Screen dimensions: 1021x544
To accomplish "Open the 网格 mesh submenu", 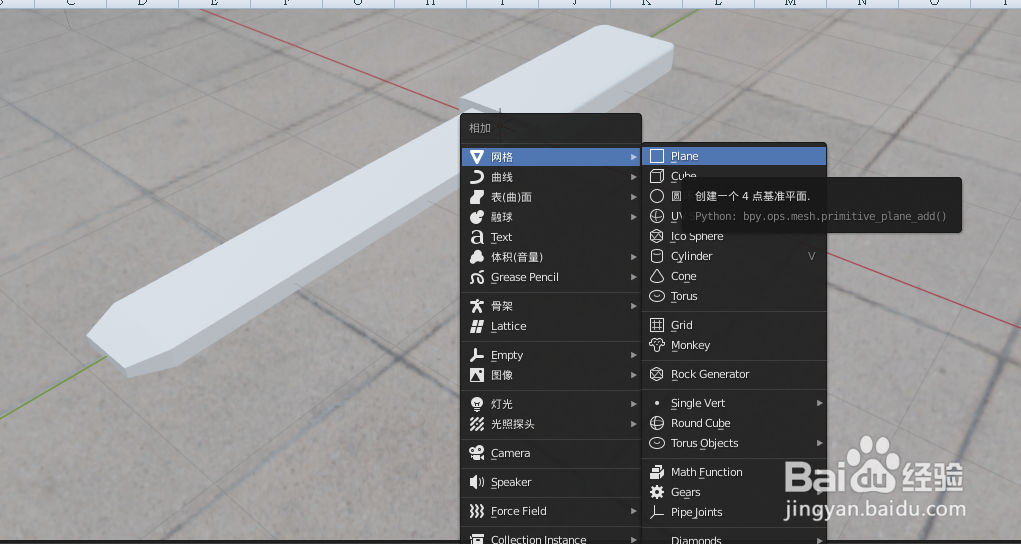I will pos(551,157).
